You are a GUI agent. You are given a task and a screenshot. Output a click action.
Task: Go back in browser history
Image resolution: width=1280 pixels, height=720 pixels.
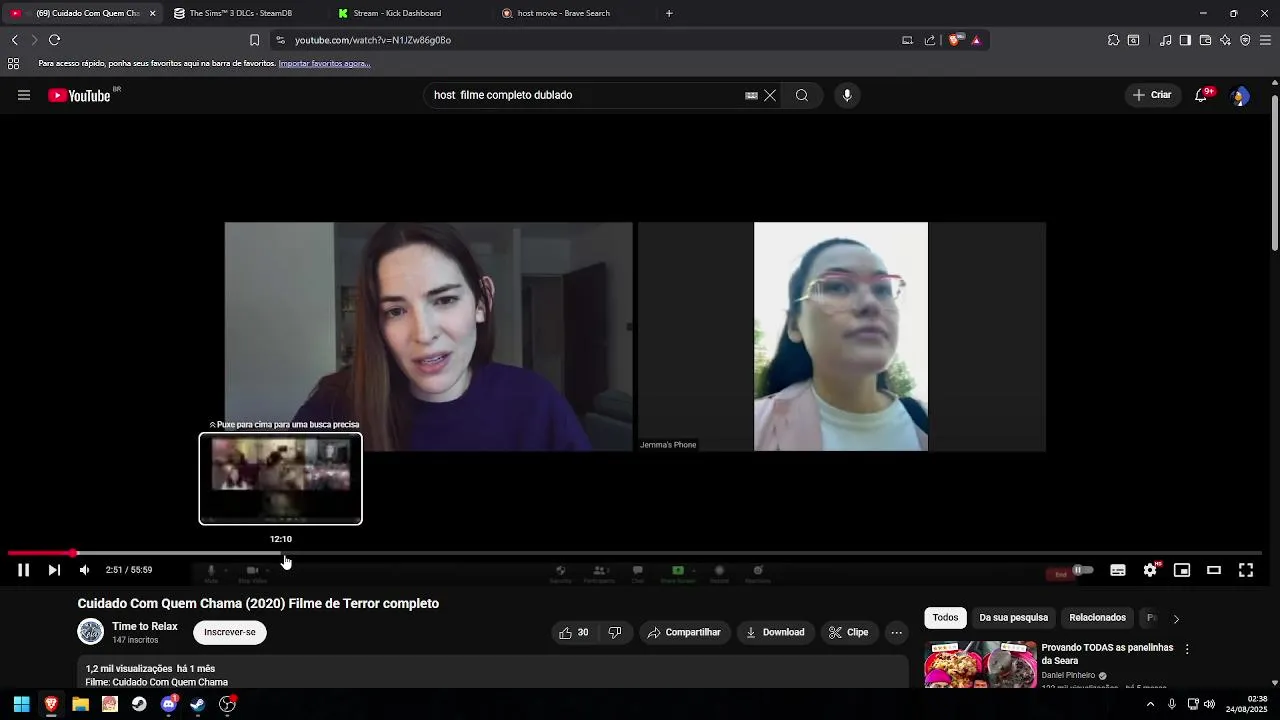point(15,40)
